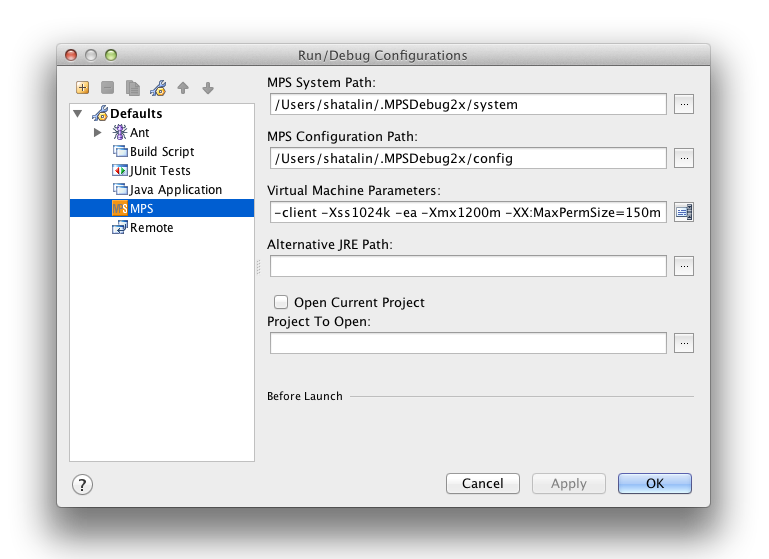Confirm the dialog with OK
This screenshot has width=769, height=559.
tap(654, 484)
